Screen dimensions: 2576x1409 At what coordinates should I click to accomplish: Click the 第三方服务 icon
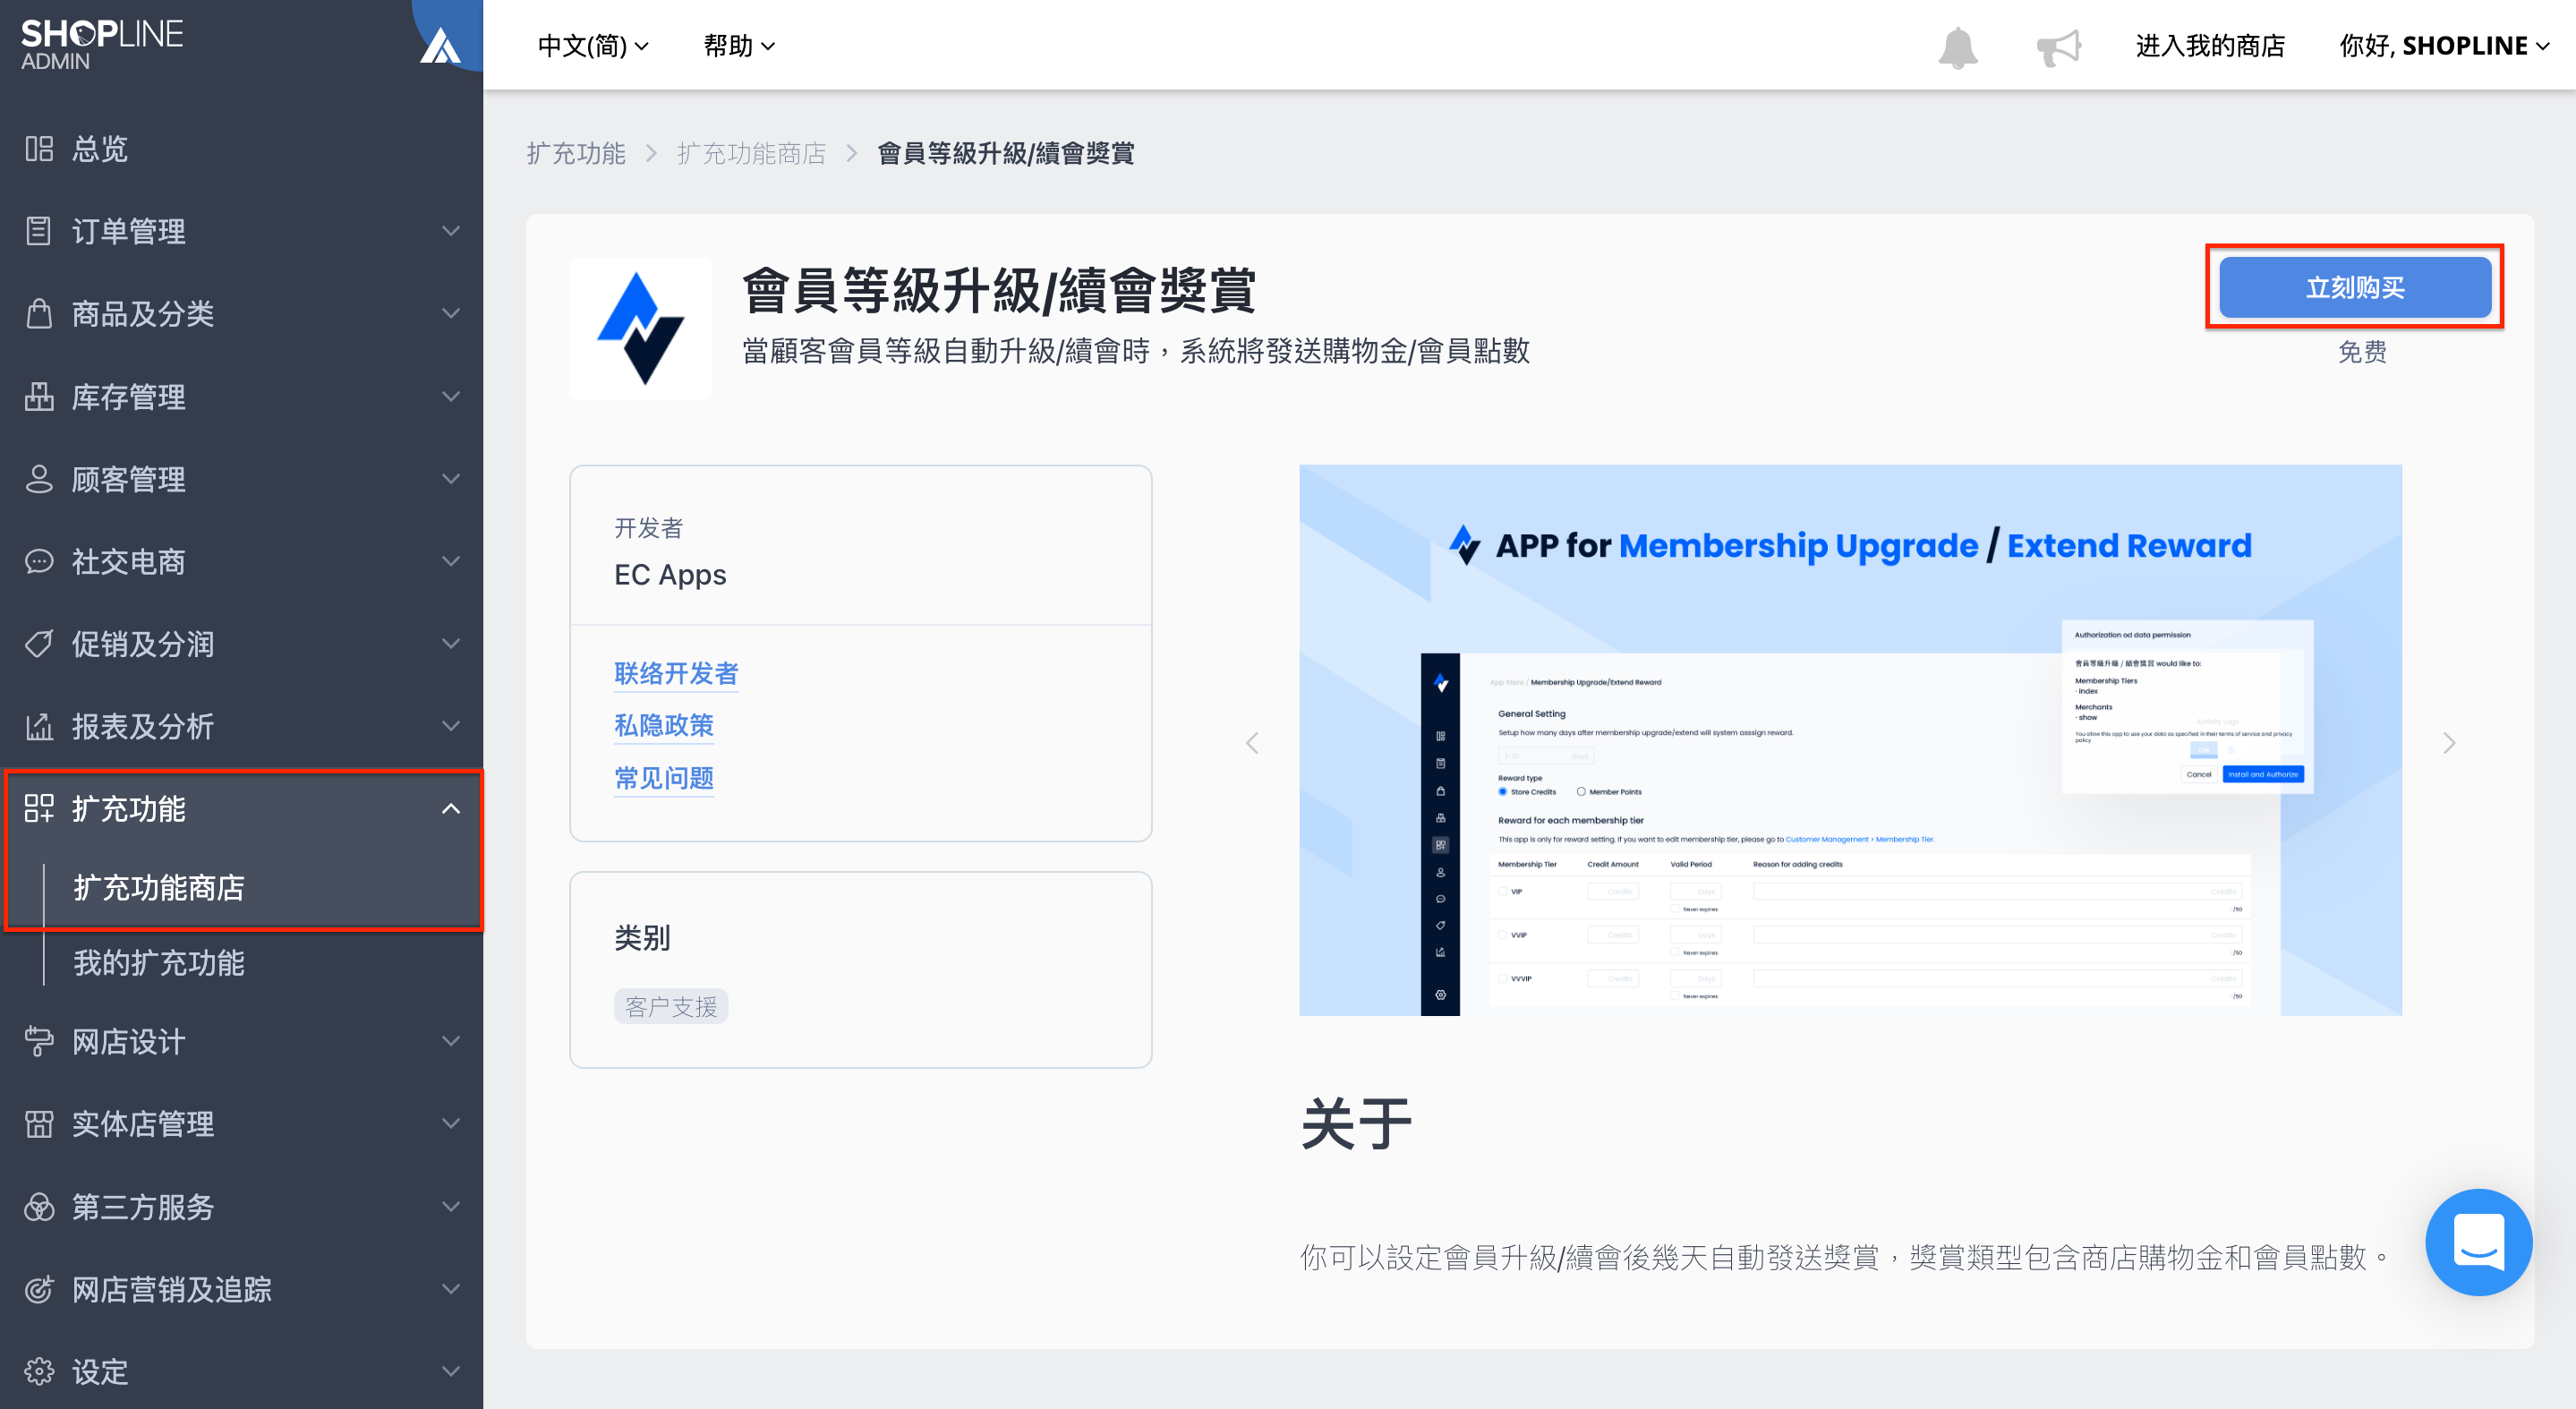click(x=39, y=1207)
